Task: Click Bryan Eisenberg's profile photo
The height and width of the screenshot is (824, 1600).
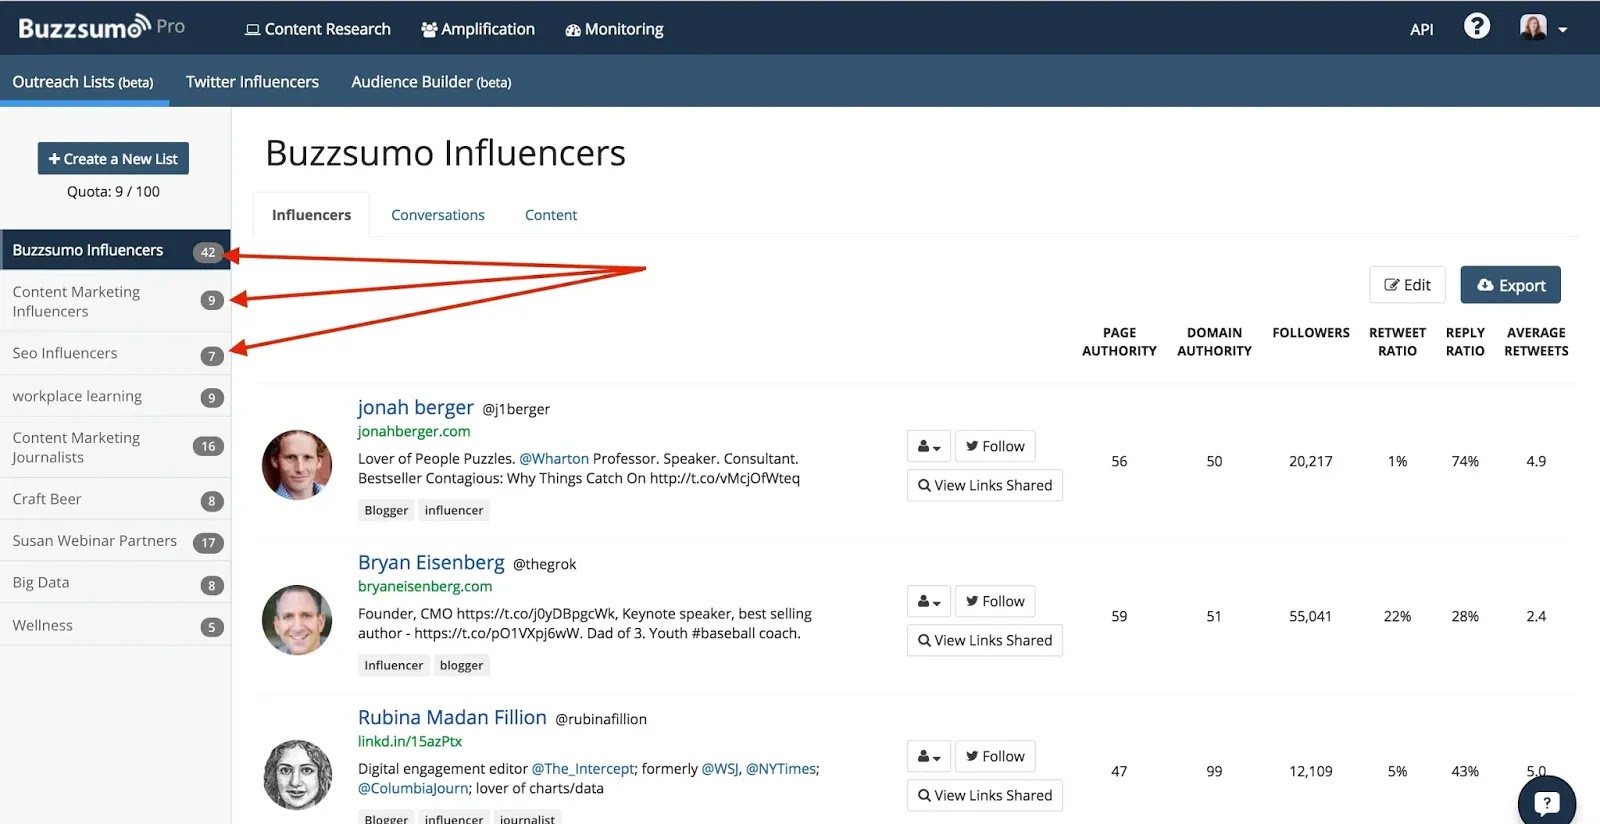Action: pos(297,620)
